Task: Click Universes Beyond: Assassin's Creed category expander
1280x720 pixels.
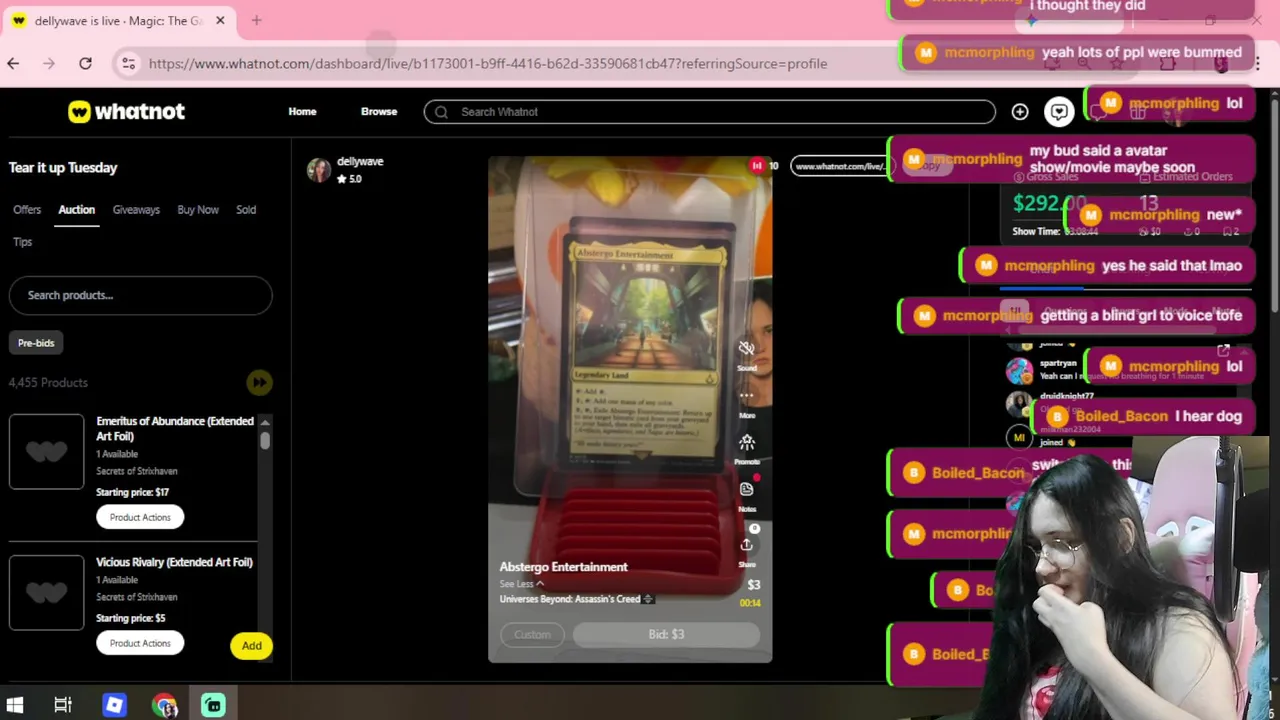Action: (647, 599)
